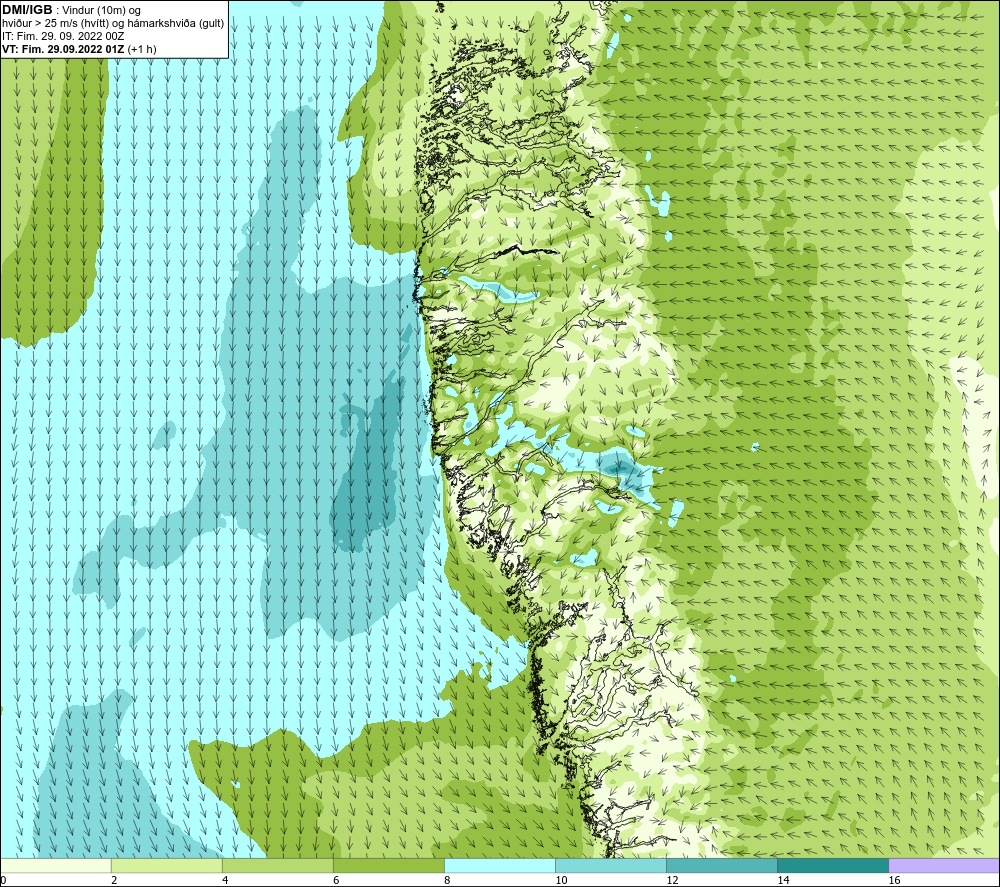Viewport: 1000px width, 887px height.
Task: Click the legend label '10'
Action: [561, 880]
